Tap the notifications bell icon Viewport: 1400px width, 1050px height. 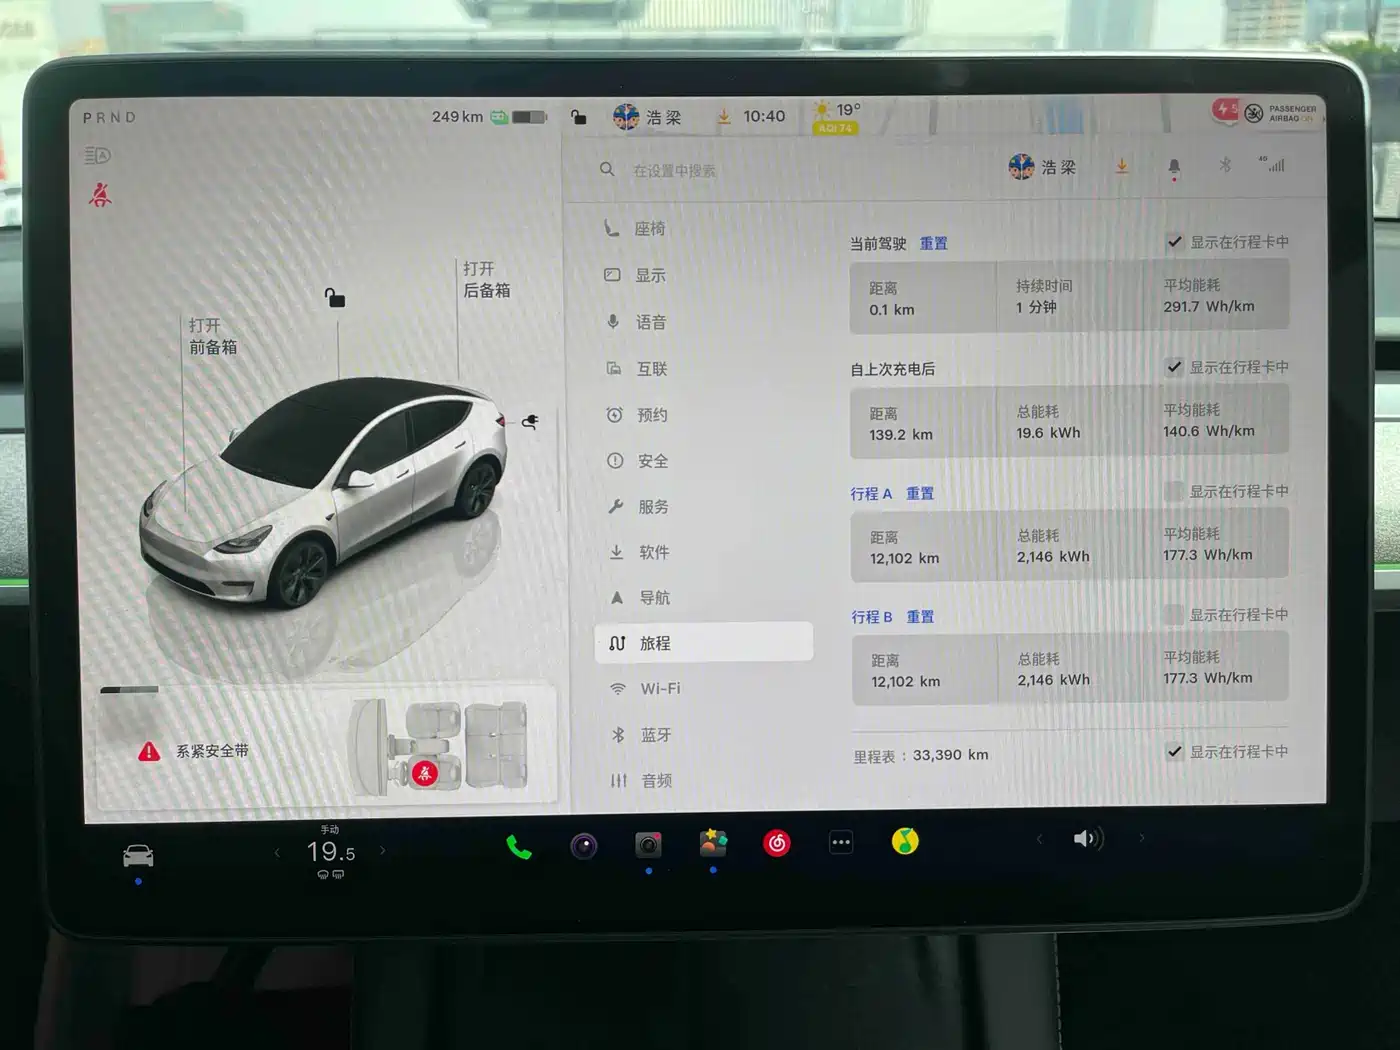(1173, 167)
